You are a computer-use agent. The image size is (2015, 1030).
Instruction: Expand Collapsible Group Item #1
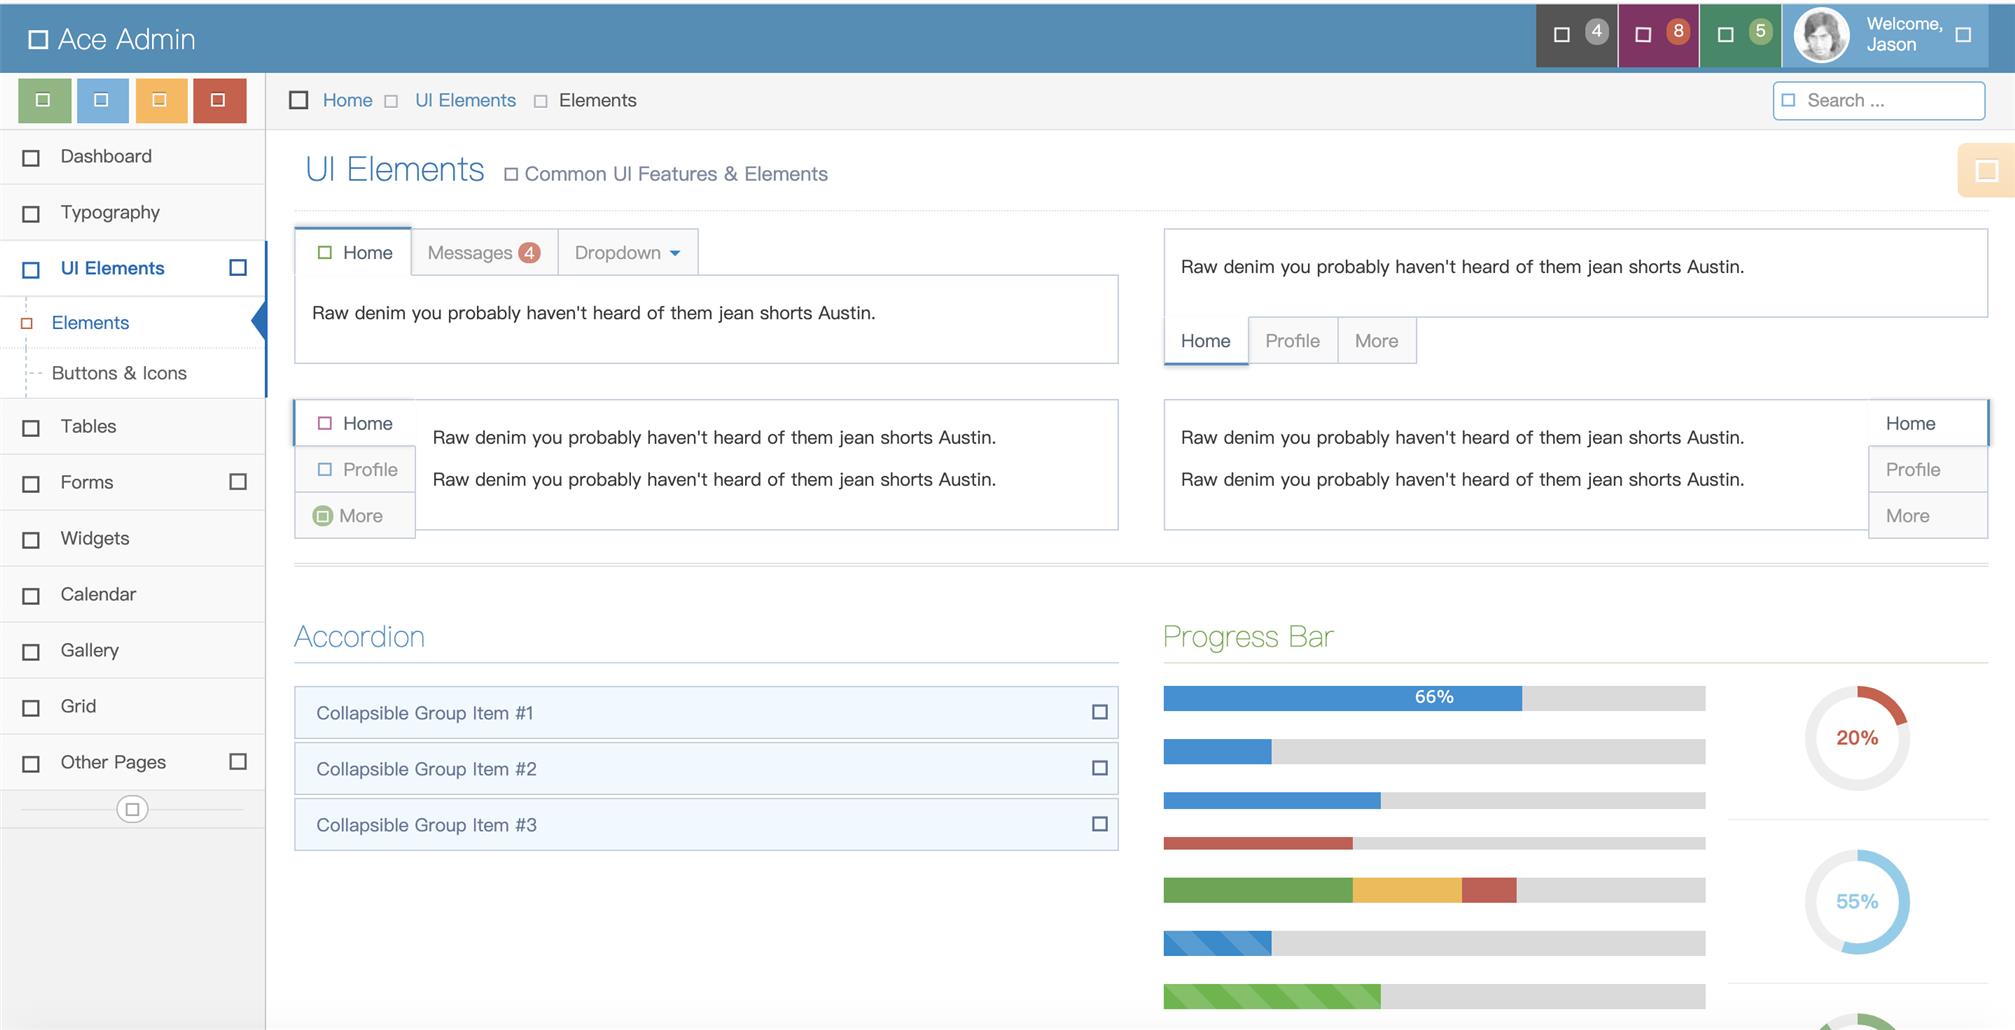(706, 713)
